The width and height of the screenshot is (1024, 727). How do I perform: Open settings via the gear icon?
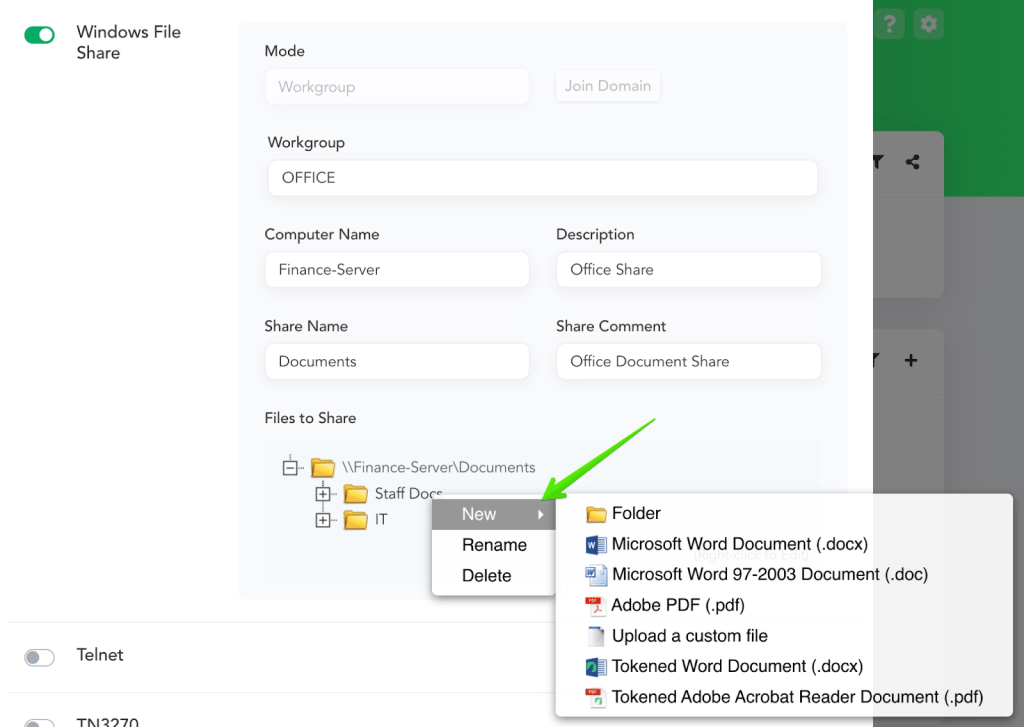[x=929, y=24]
